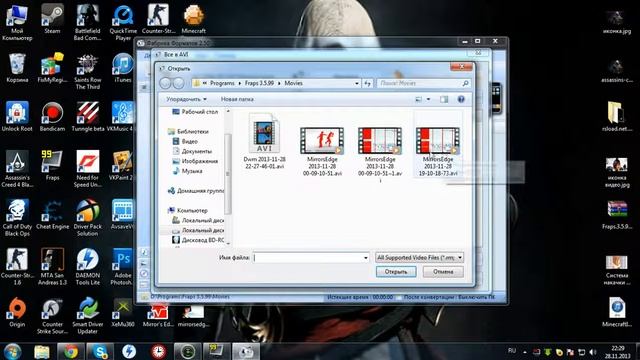
Task: Open the Smart Driver Updater desktop icon
Action: (88, 316)
